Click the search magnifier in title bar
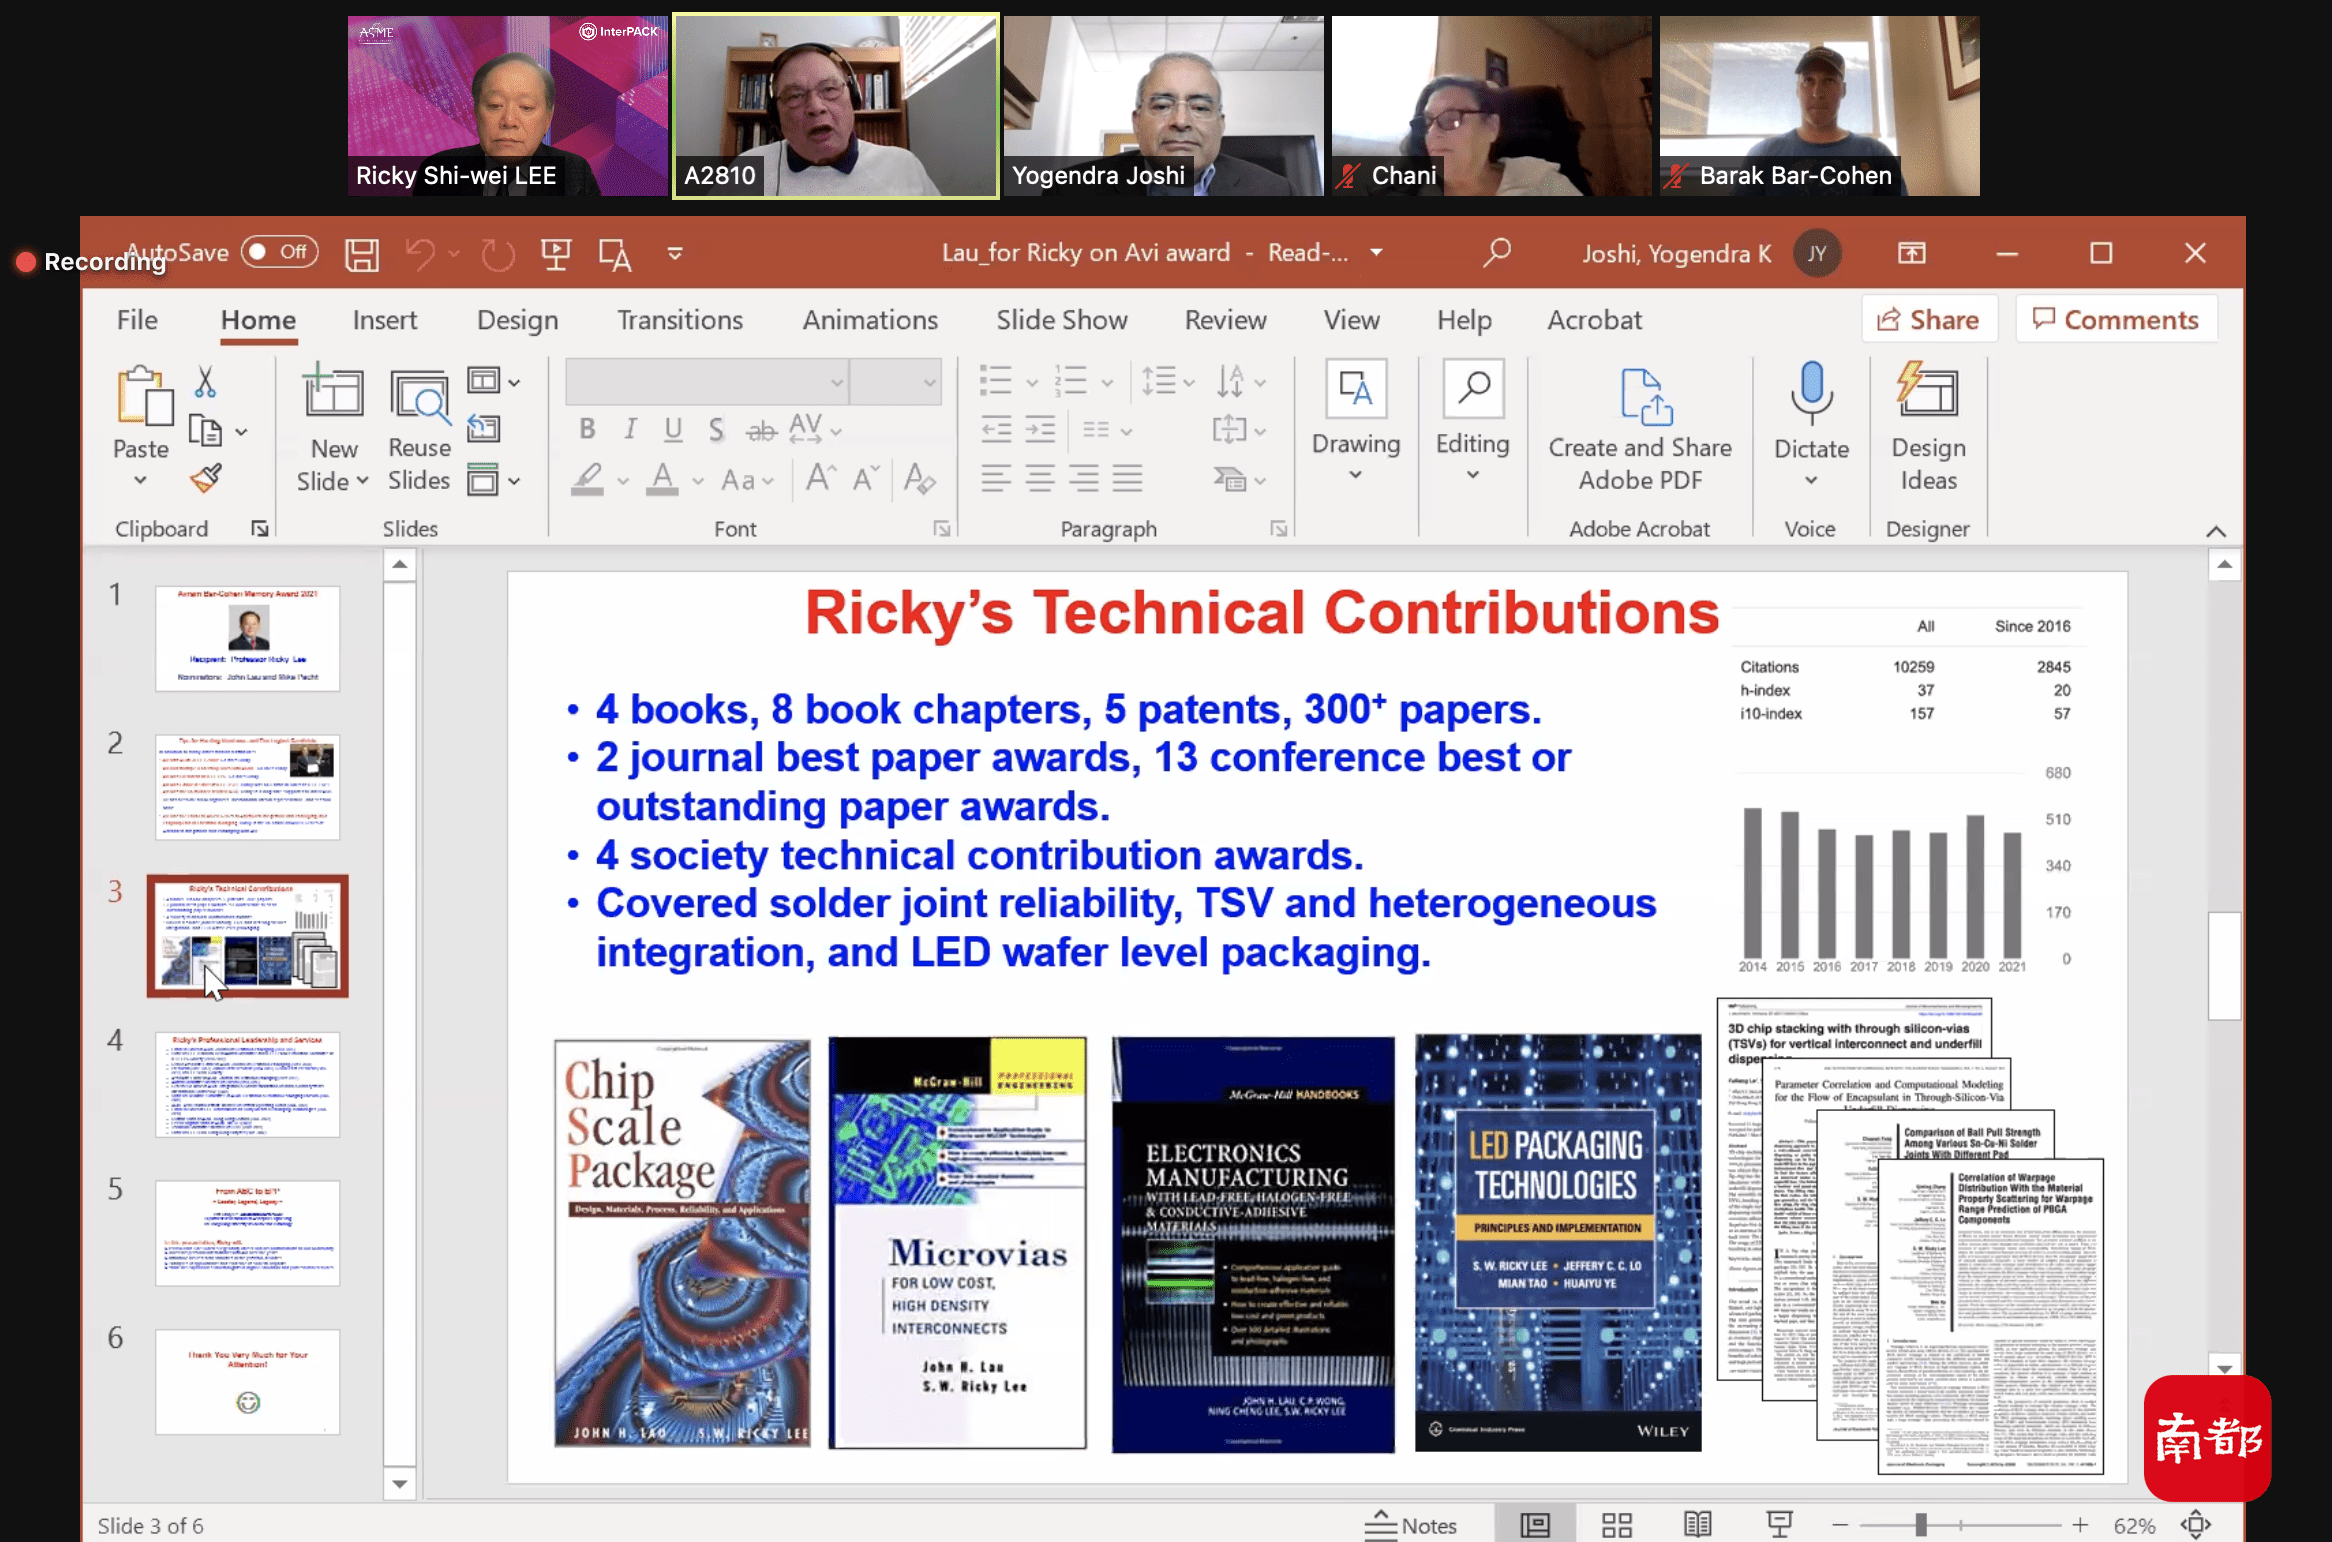This screenshot has height=1542, width=2332. pos(1496,252)
